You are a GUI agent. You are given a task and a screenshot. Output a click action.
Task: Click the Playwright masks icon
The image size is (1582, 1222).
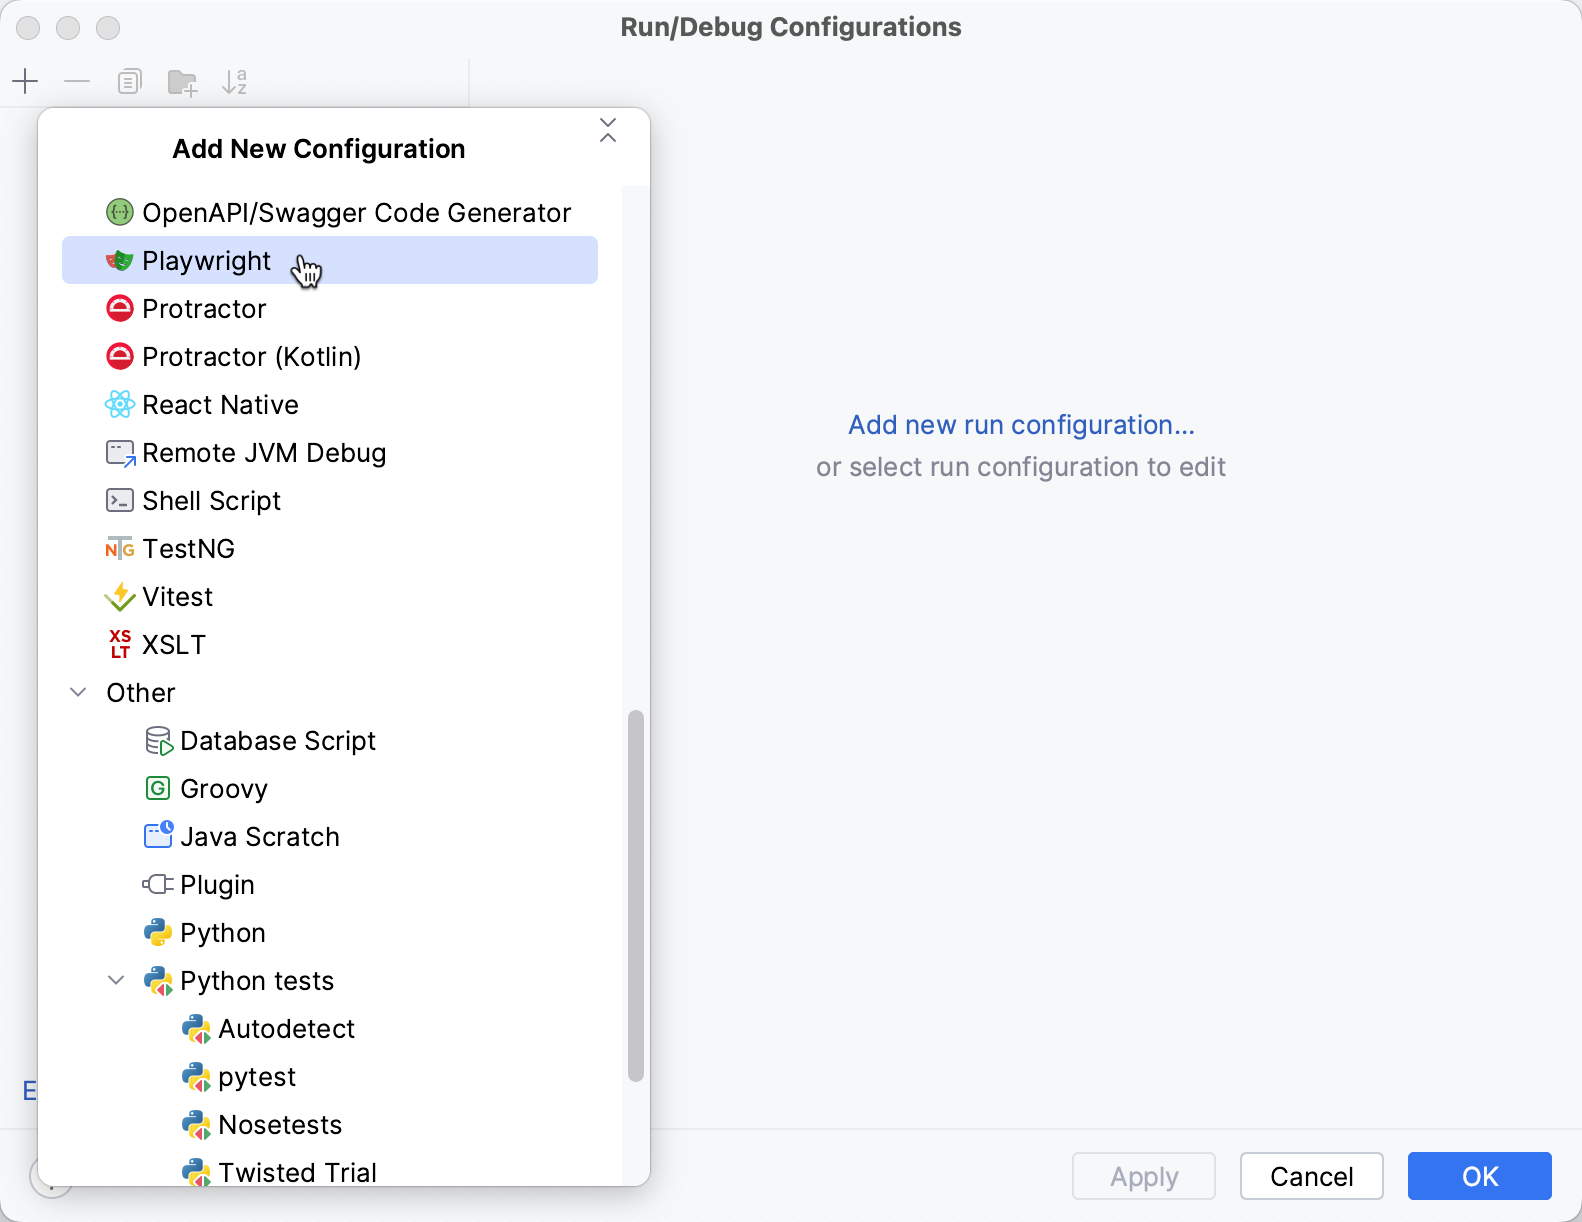[120, 260]
